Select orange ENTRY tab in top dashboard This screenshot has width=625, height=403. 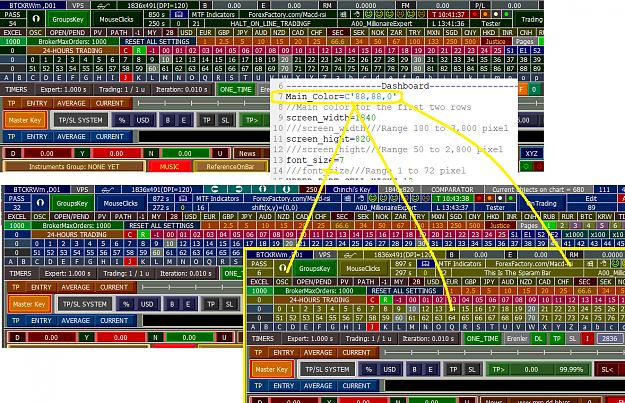click(37, 103)
